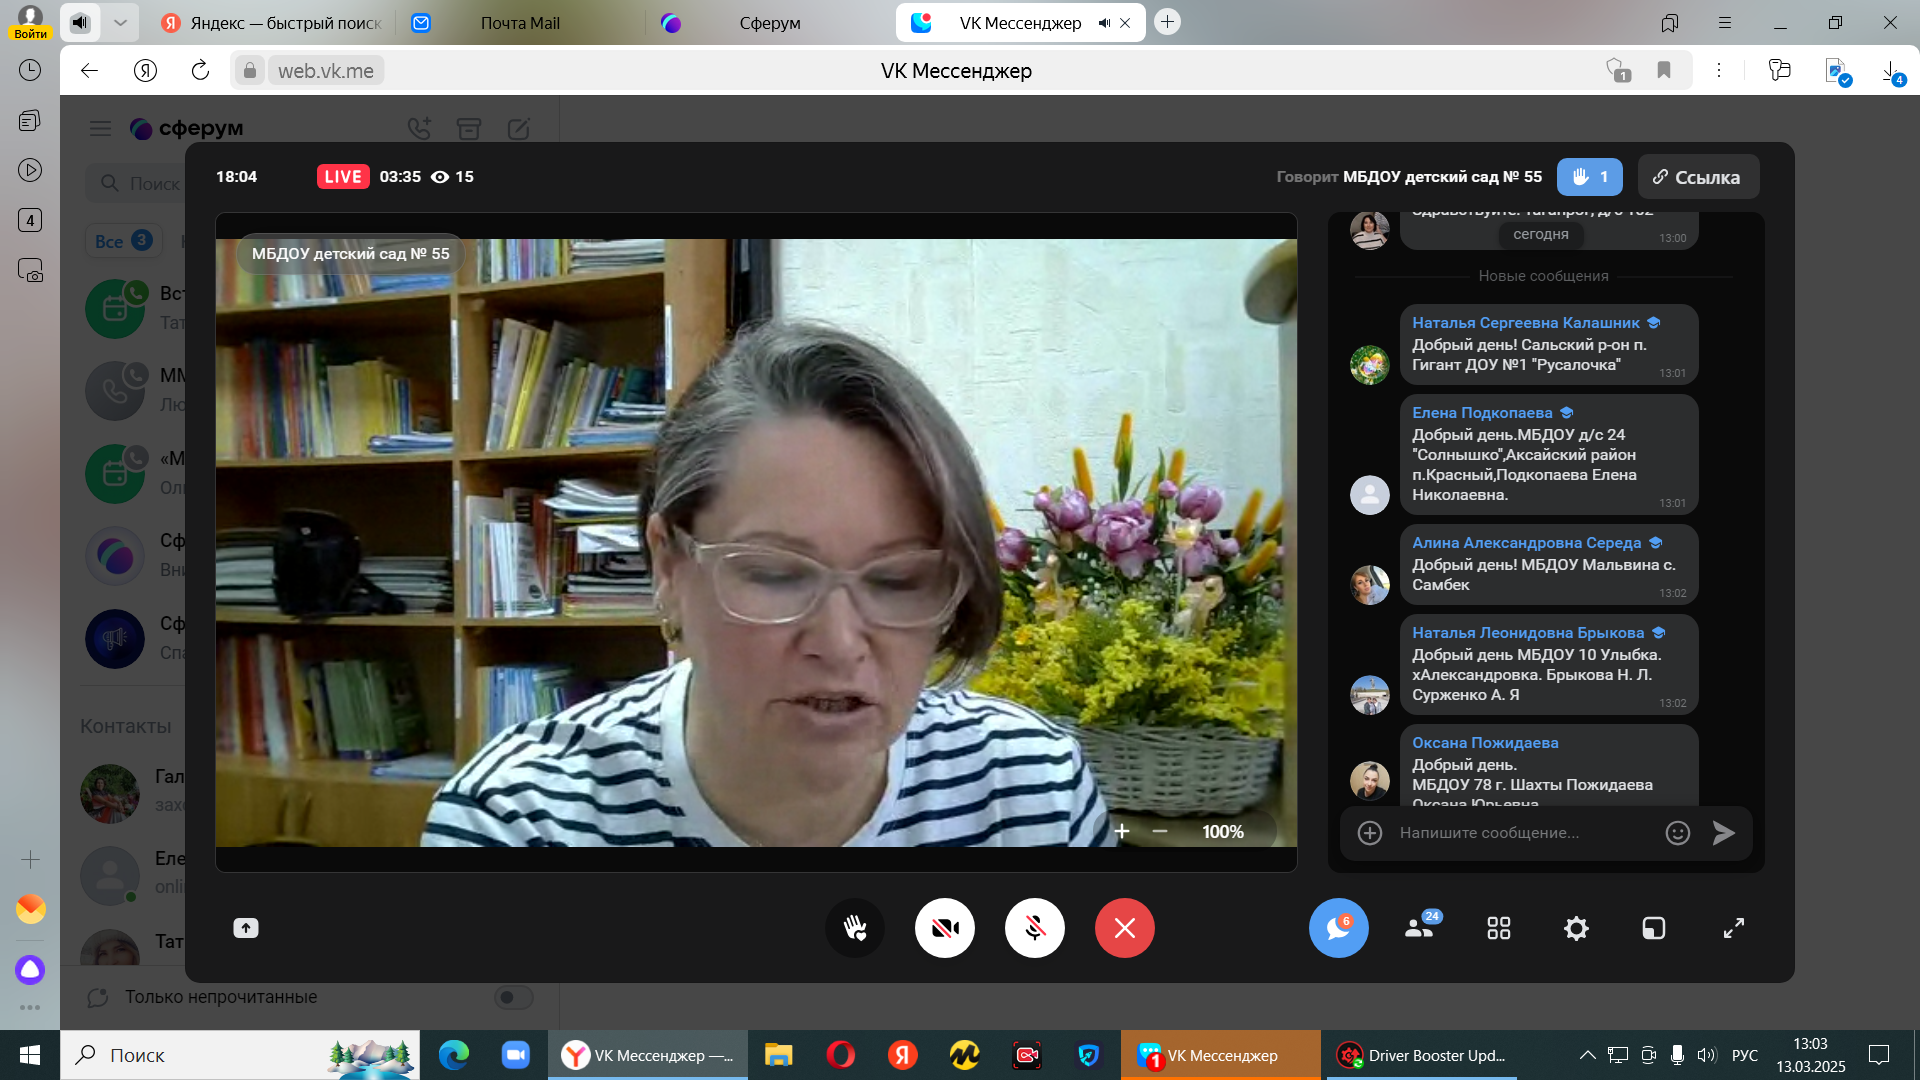Open raised hands list showing 1
Image resolution: width=1920 pixels, height=1080 pixels.
pyautogui.click(x=1590, y=177)
